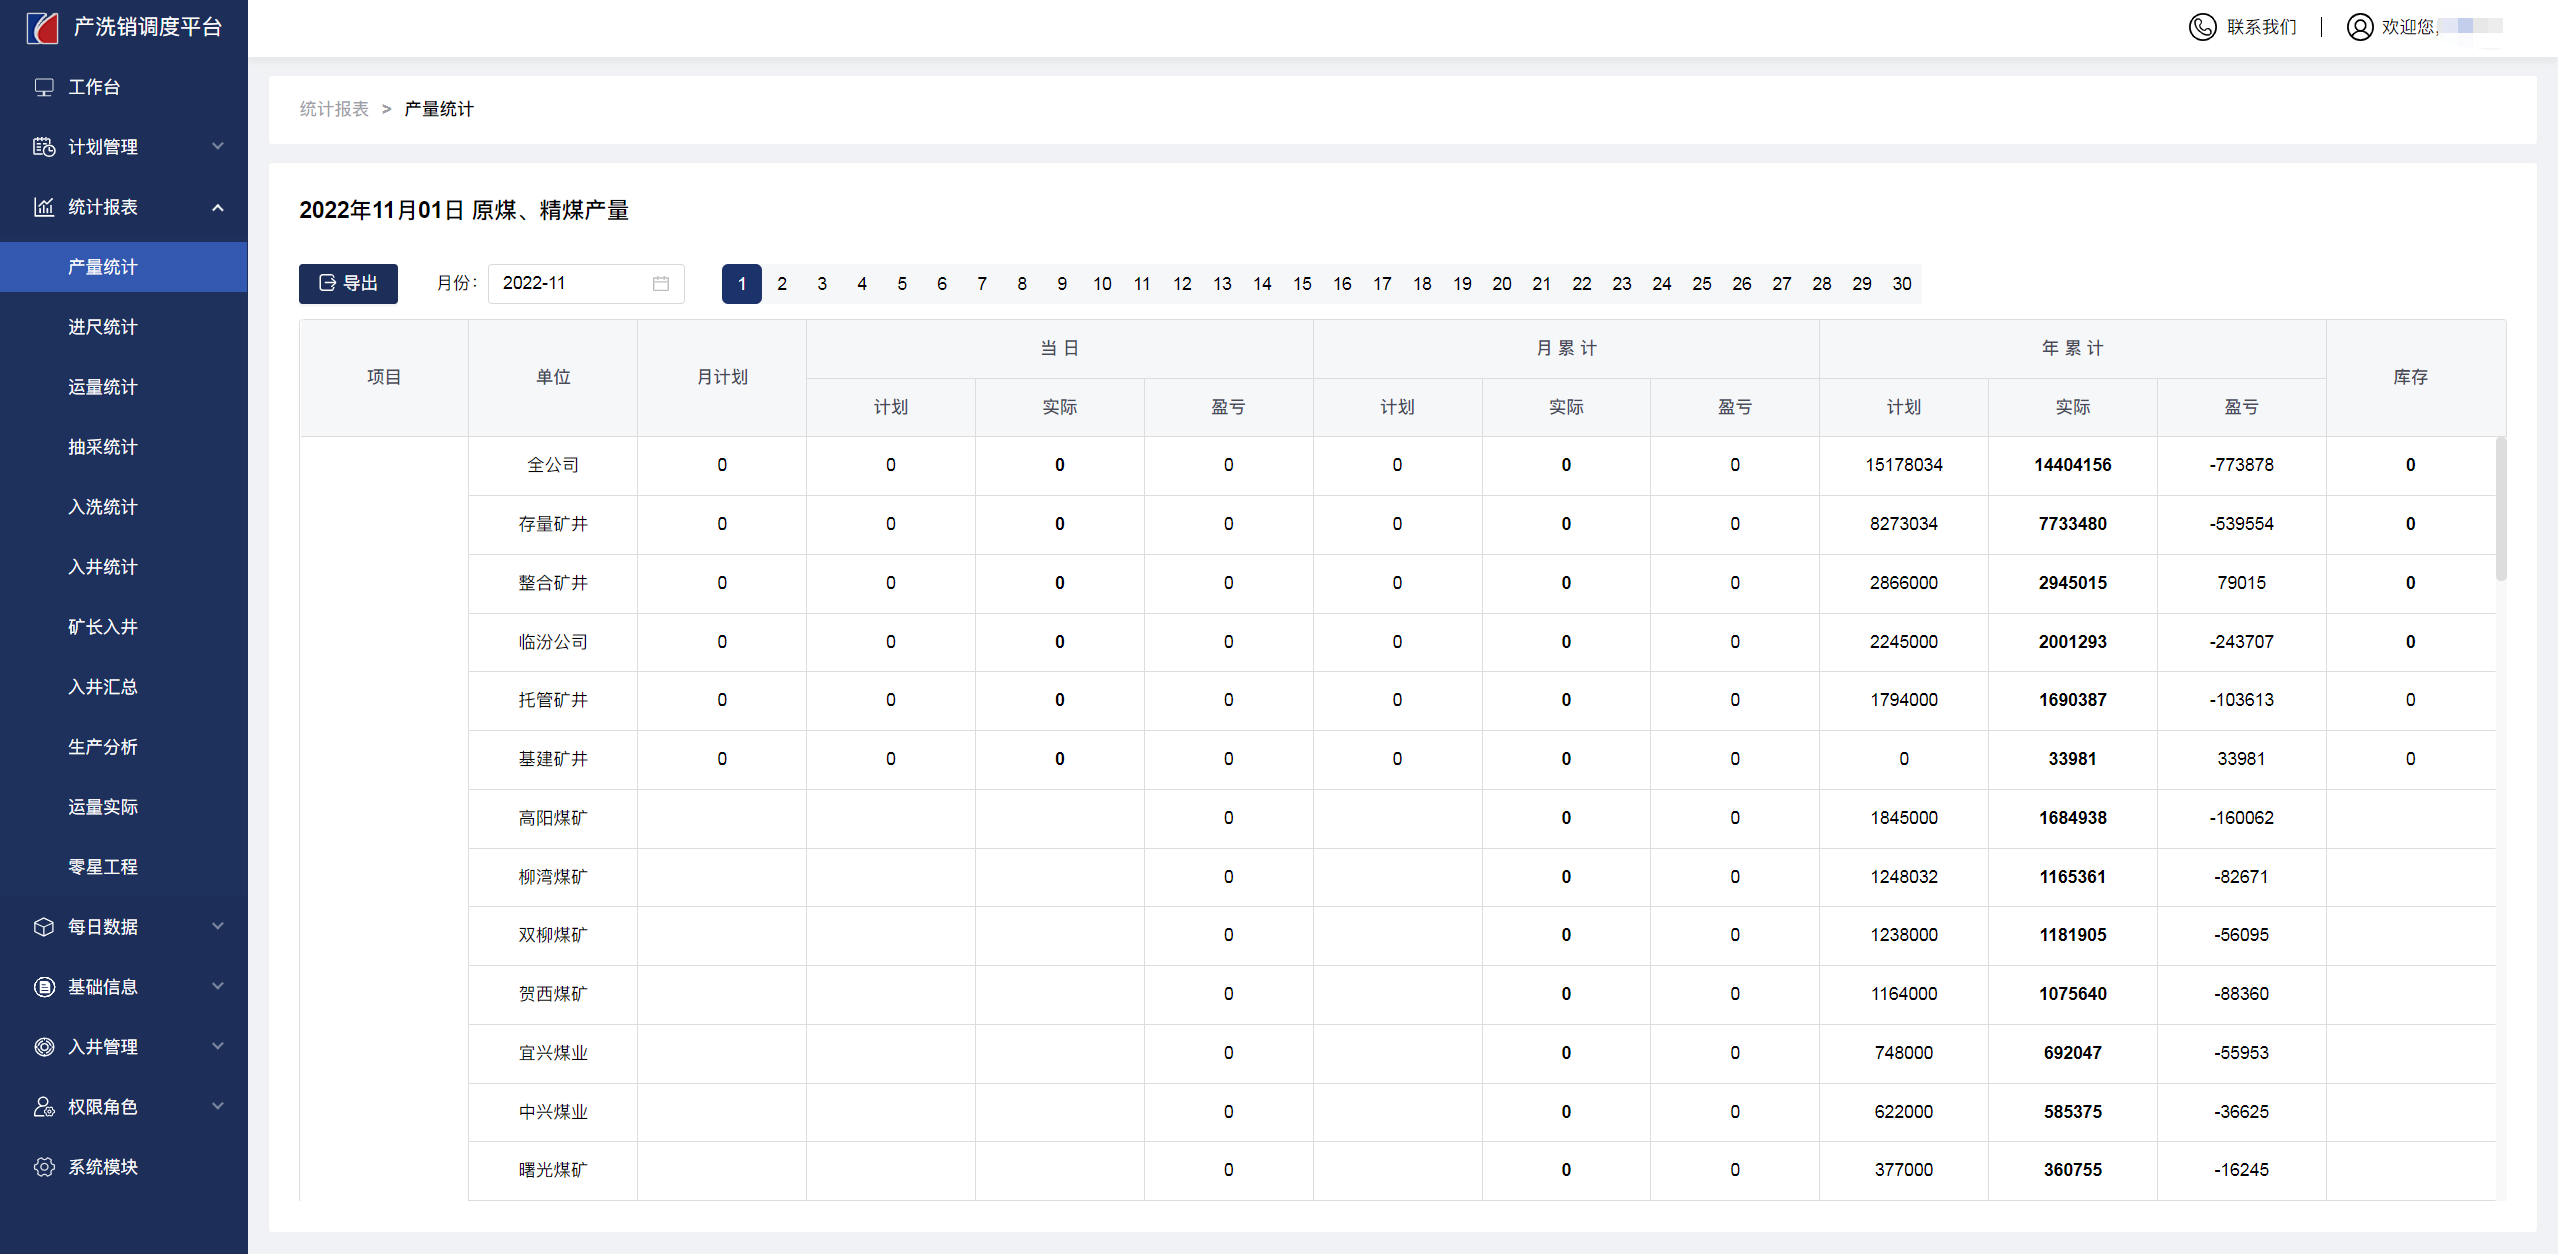Click 统计报表 breadcrumb link

tap(334, 109)
